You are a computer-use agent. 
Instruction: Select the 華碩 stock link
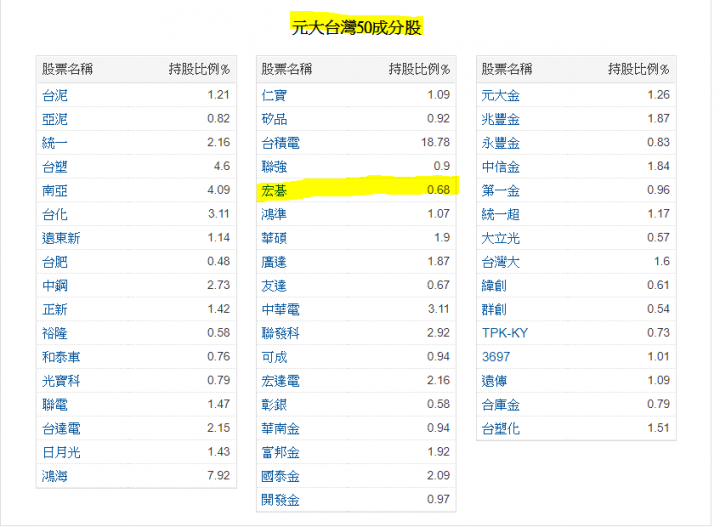[274, 238]
